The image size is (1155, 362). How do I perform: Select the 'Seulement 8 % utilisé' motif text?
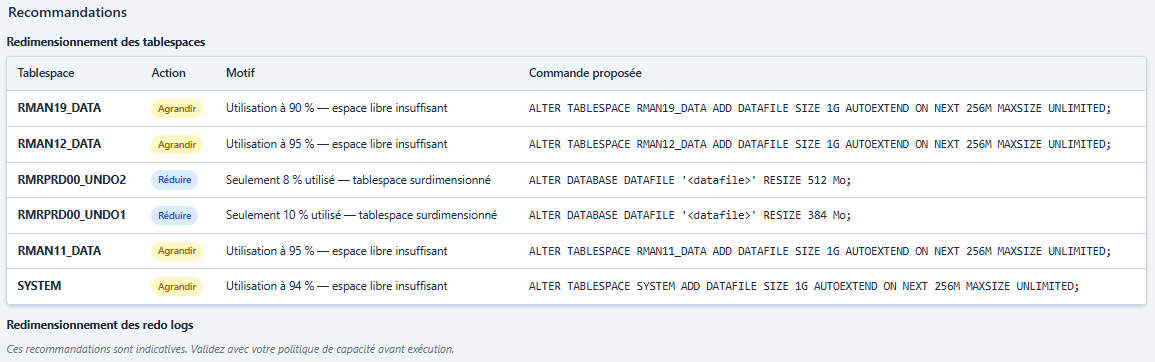(x=358, y=180)
